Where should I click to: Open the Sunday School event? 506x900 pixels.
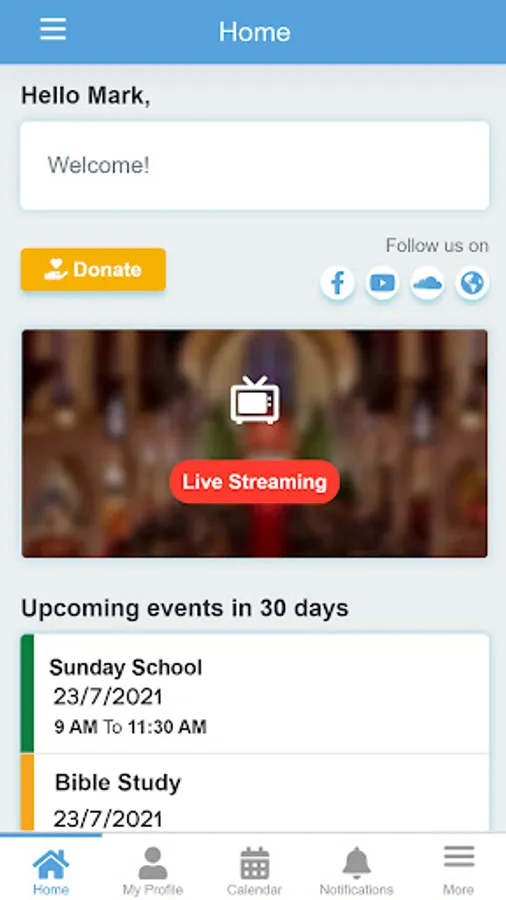pos(255,693)
